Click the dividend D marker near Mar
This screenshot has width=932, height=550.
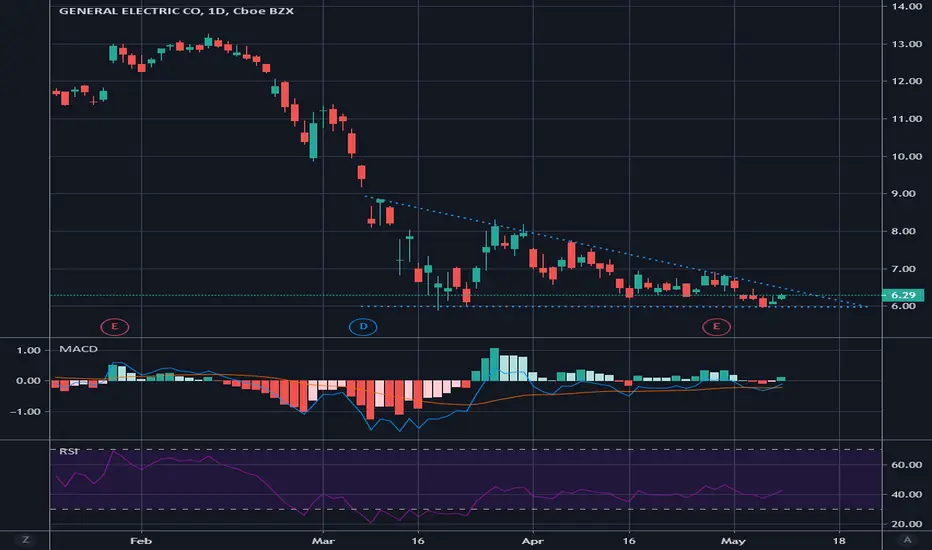(x=363, y=326)
